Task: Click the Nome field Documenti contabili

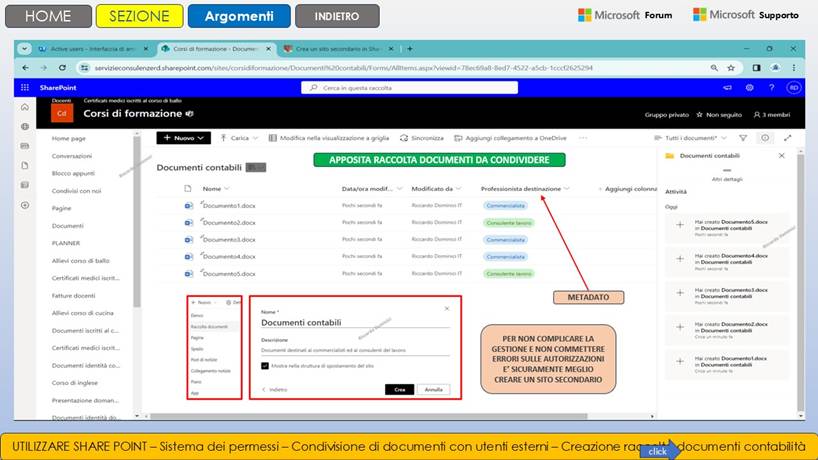Action: (x=355, y=322)
